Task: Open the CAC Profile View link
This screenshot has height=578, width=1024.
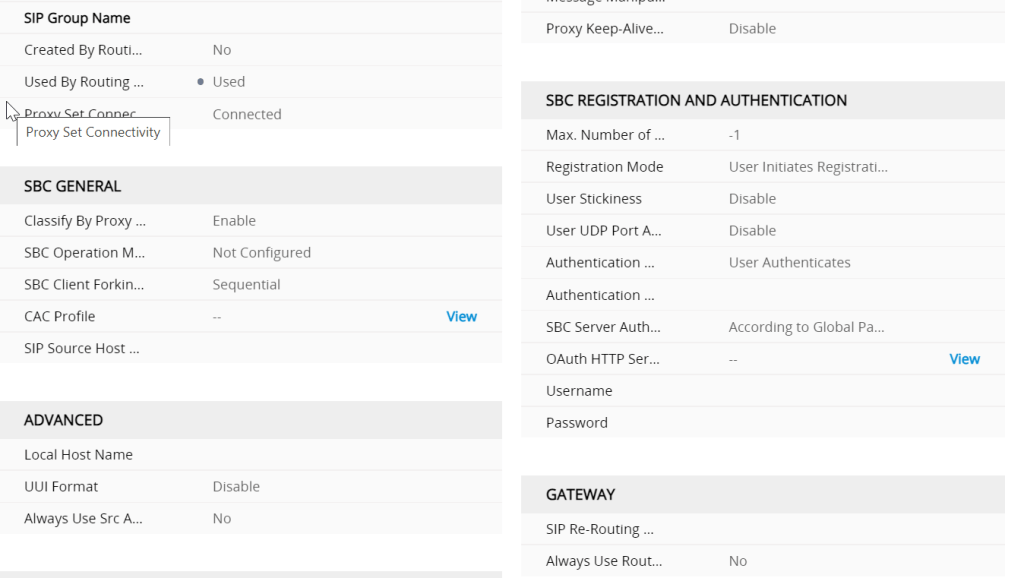Action: tap(461, 316)
